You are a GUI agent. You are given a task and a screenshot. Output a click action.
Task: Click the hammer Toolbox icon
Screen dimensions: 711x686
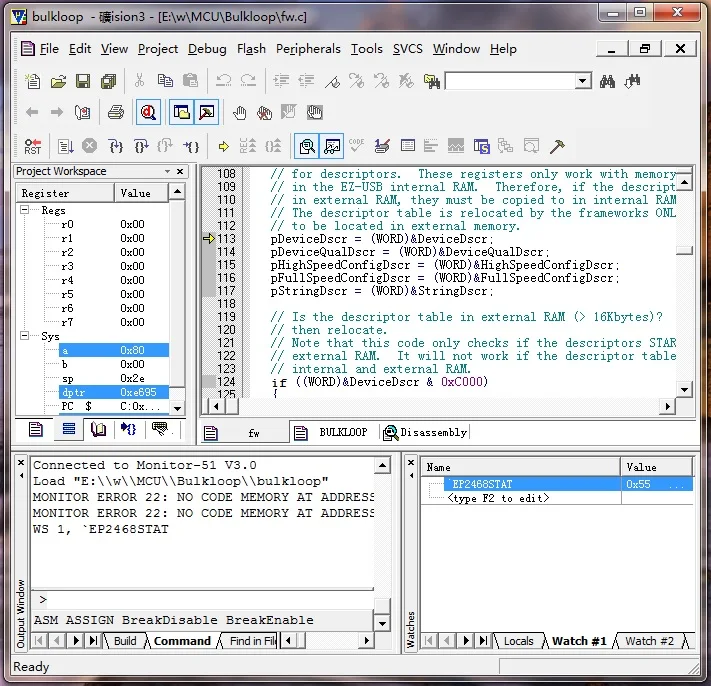(x=557, y=146)
